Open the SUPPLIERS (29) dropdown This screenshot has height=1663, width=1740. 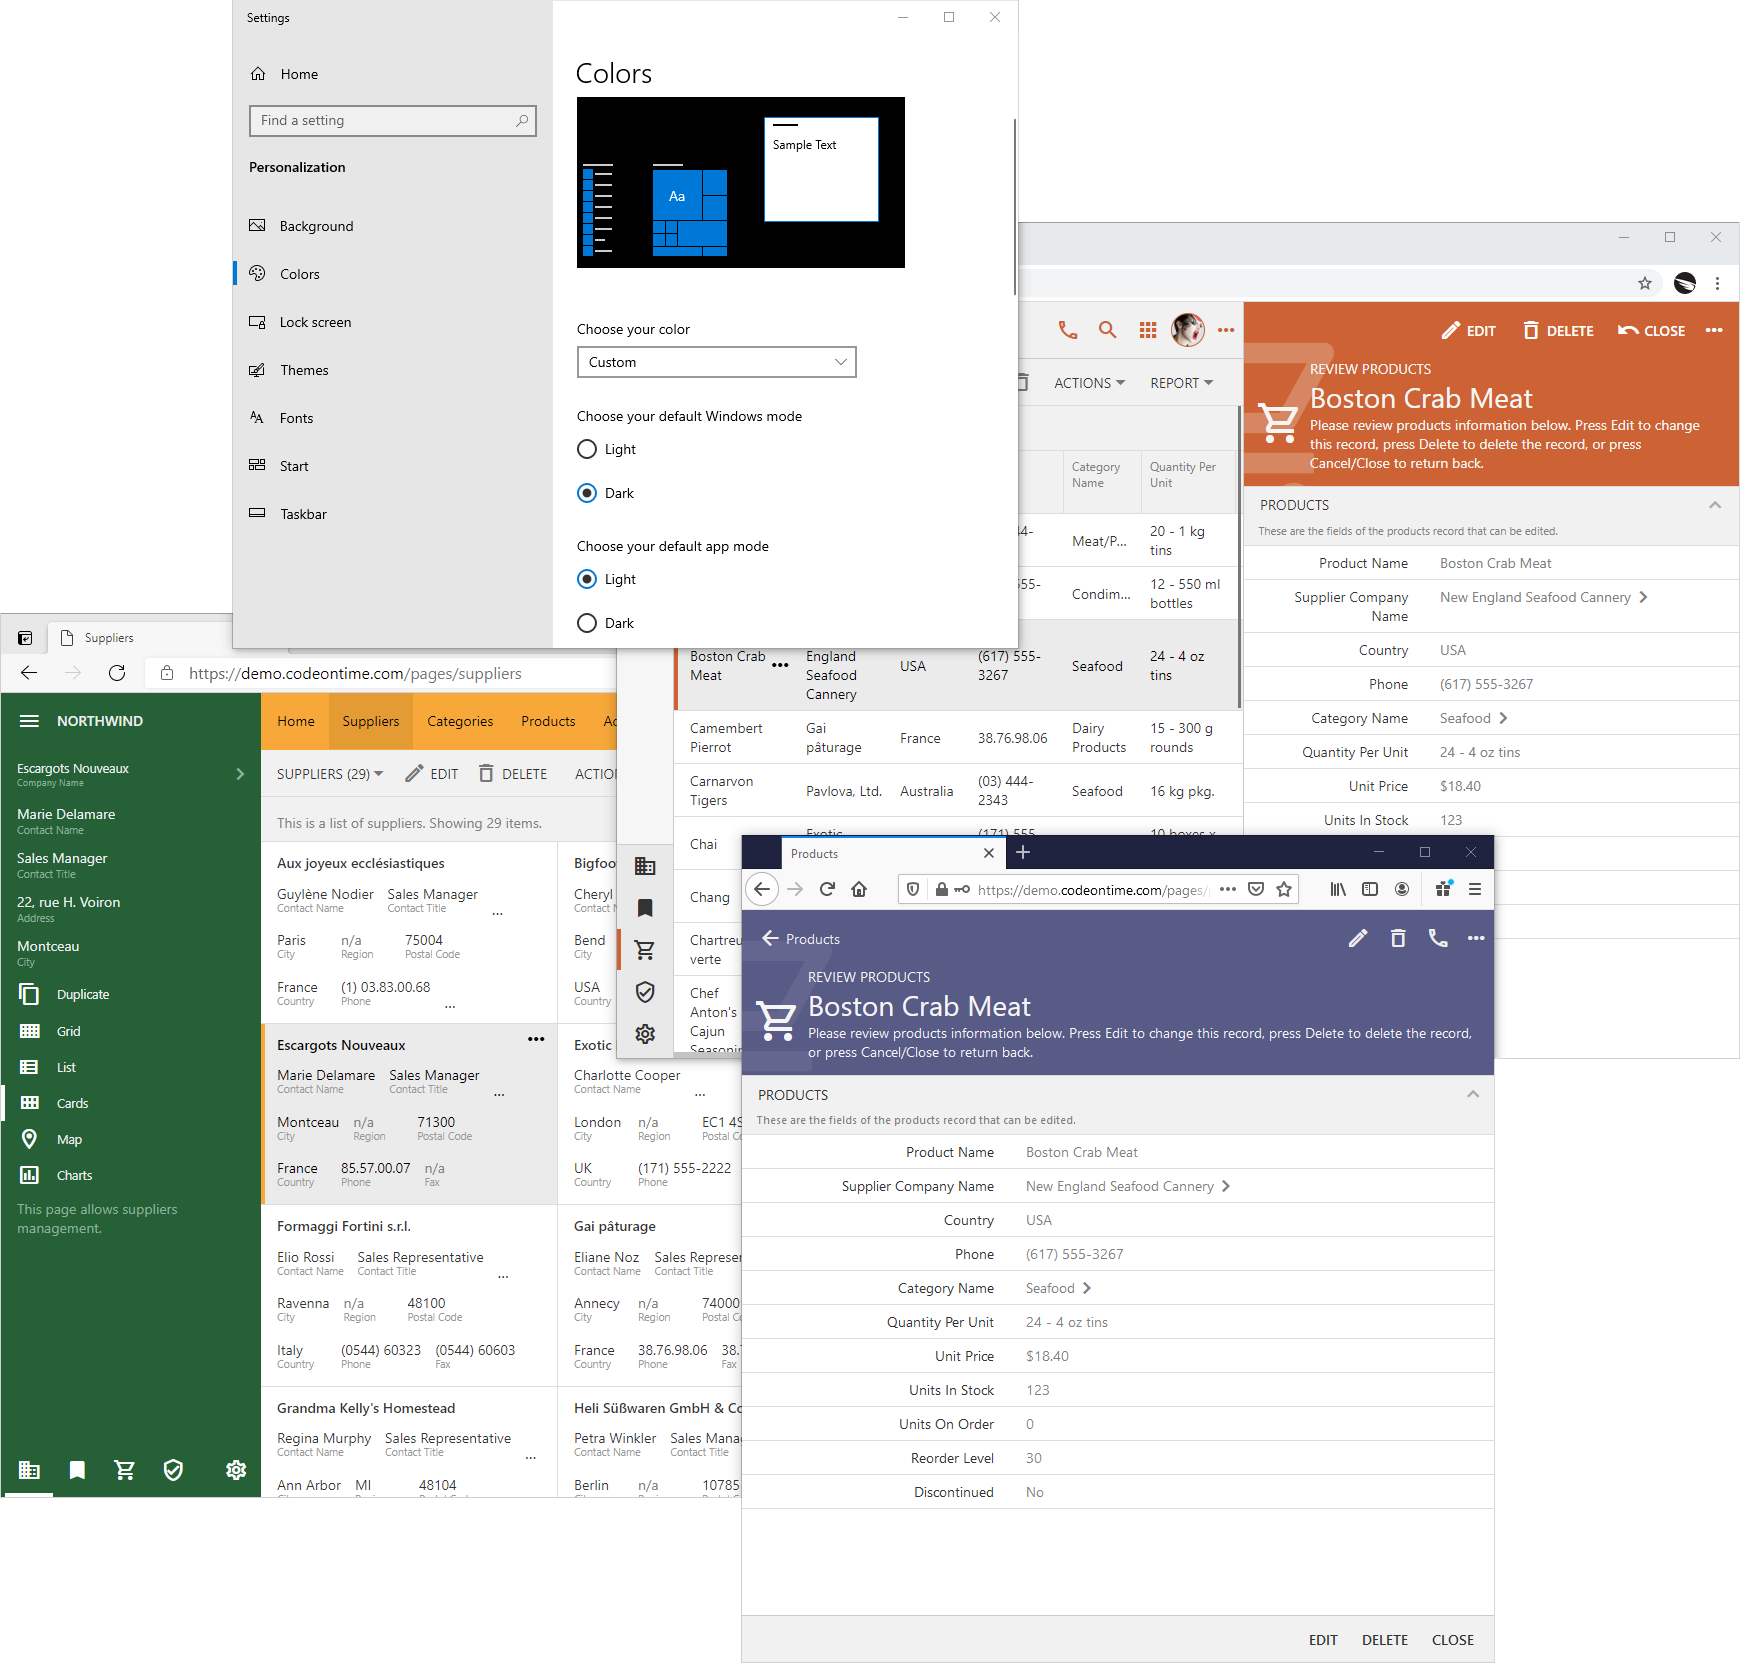tap(330, 774)
